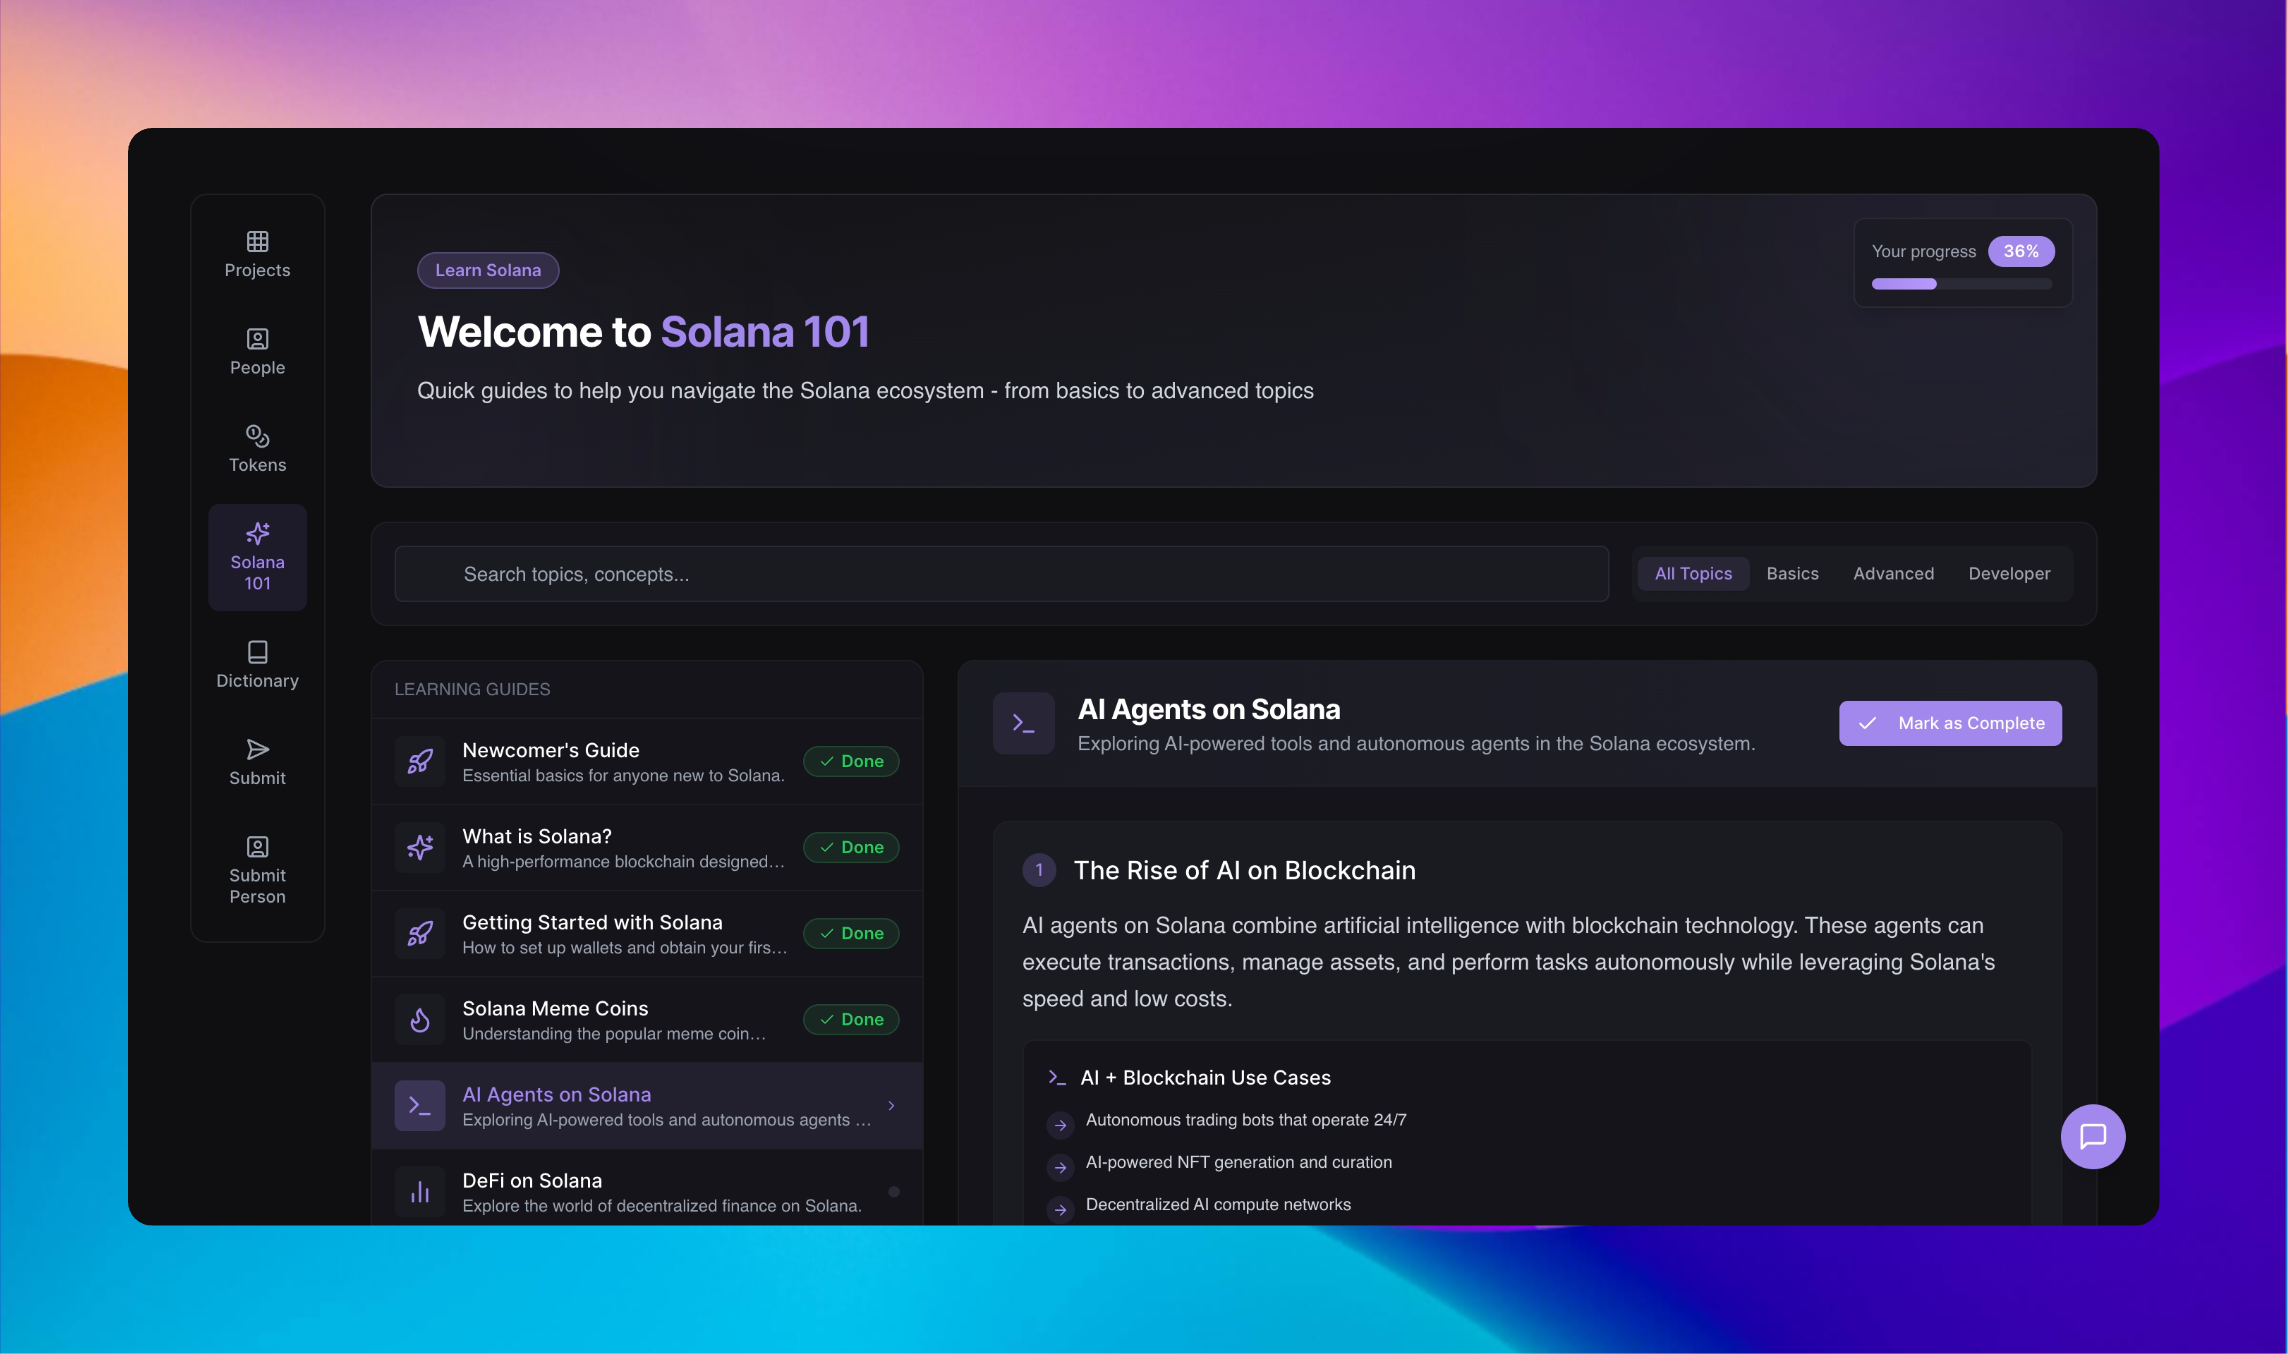This screenshot has height=1354, width=2288.
Task: Open the Dictionary book icon
Action: pos(257,652)
